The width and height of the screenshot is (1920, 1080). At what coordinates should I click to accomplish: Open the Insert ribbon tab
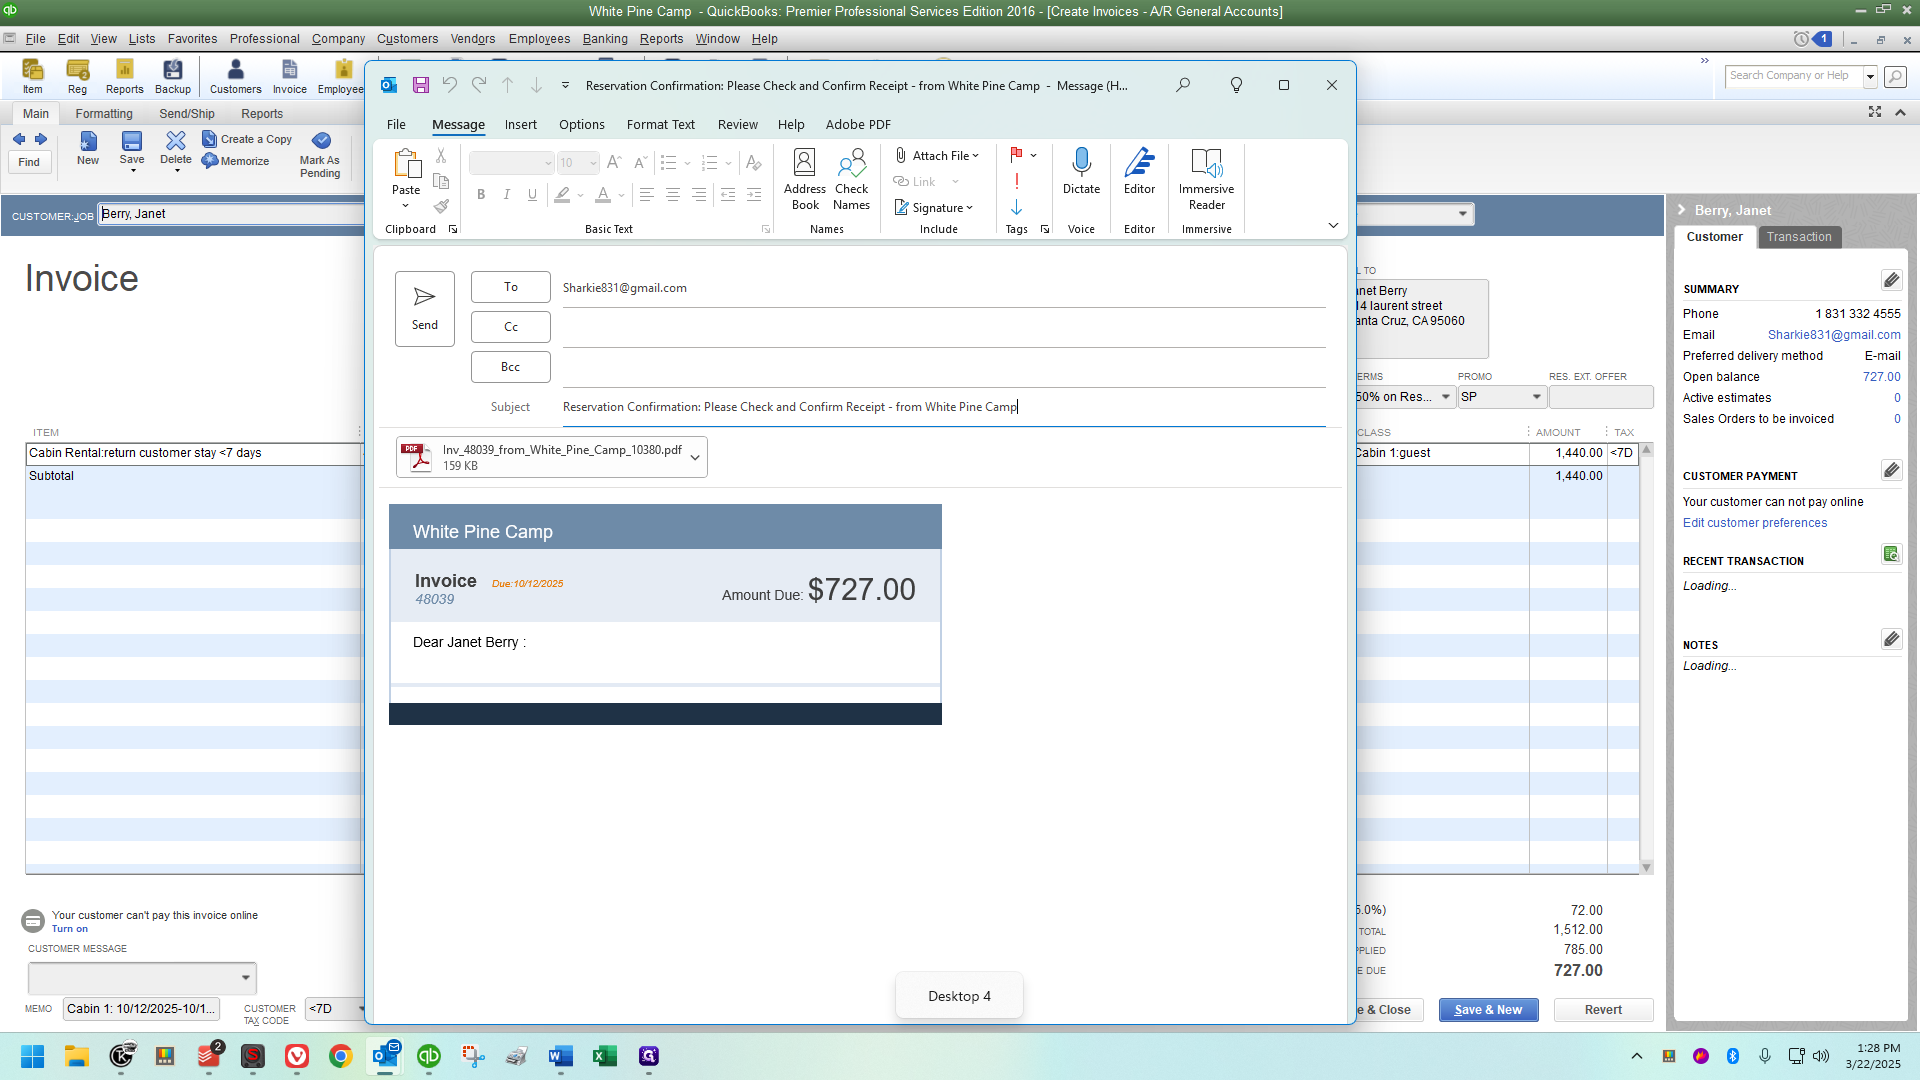(x=520, y=124)
